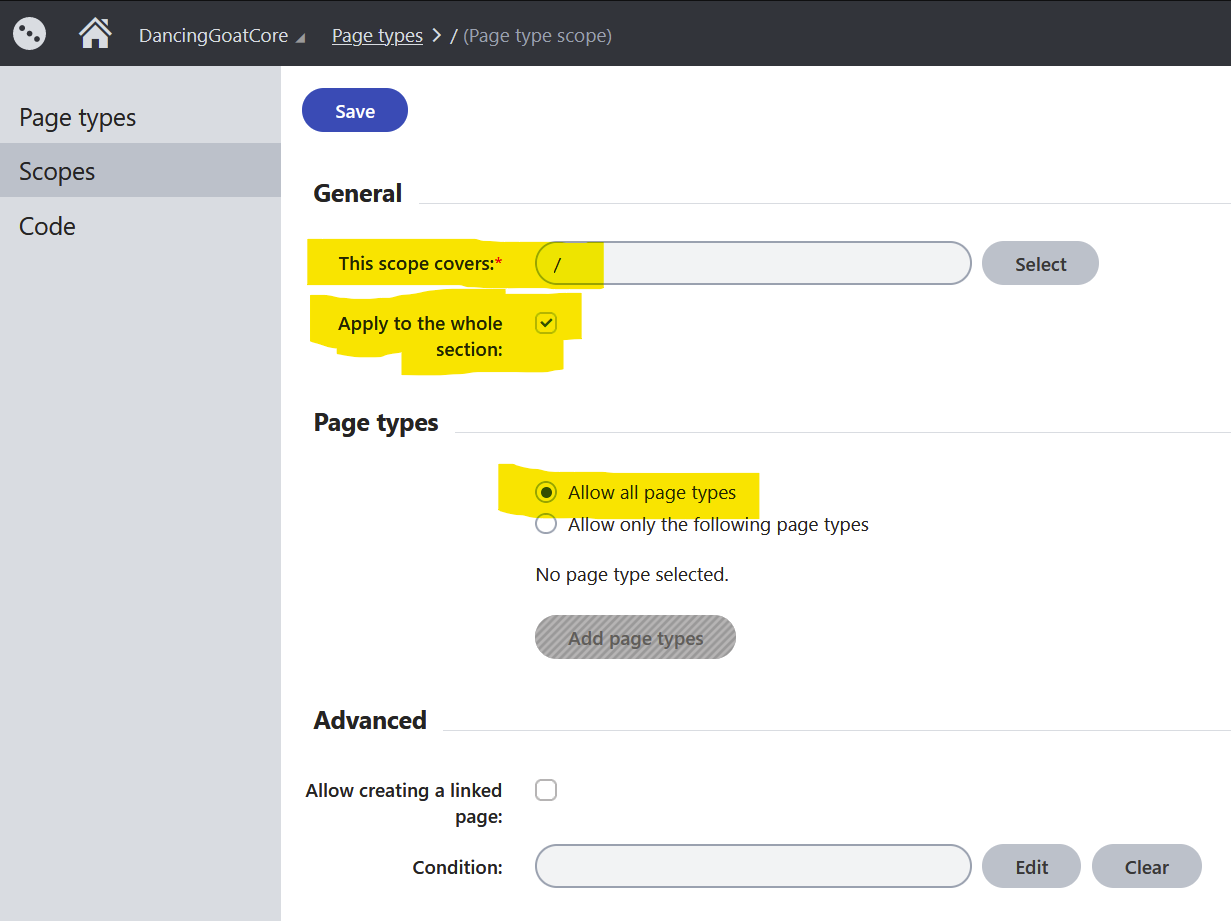Click Edit beside the Condition field

(x=1031, y=866)
